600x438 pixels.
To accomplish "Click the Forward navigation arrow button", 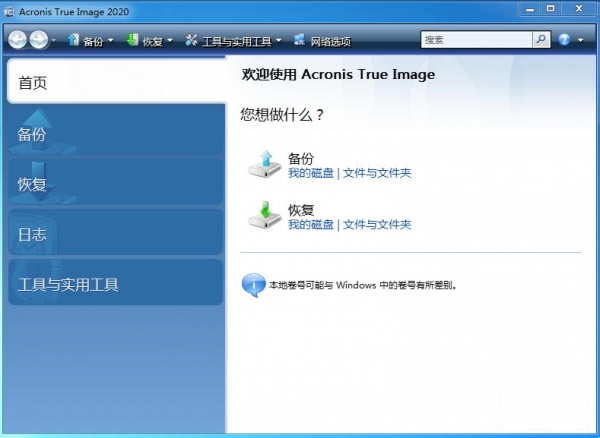I will click(39, 39).
